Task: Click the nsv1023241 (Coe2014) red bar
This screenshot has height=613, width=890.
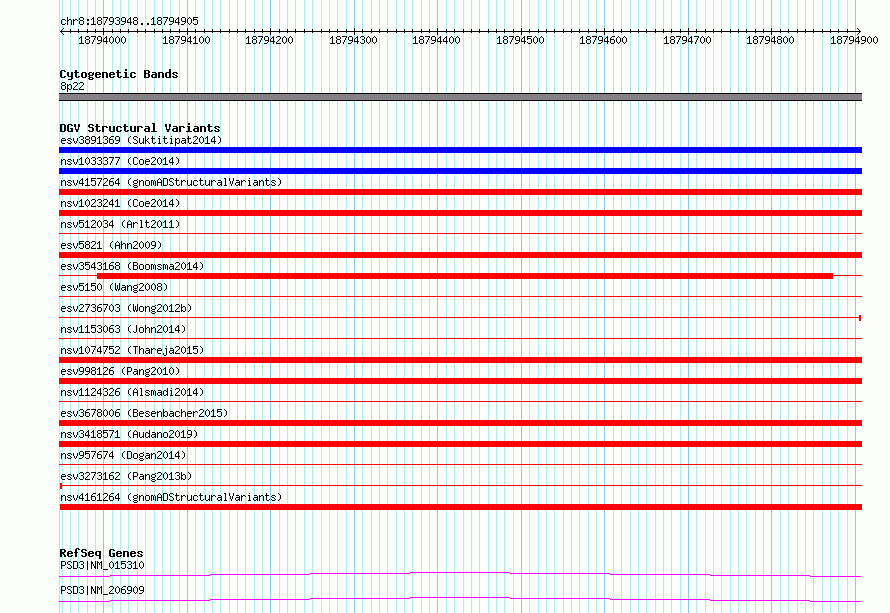Action: tap(460, 213)
